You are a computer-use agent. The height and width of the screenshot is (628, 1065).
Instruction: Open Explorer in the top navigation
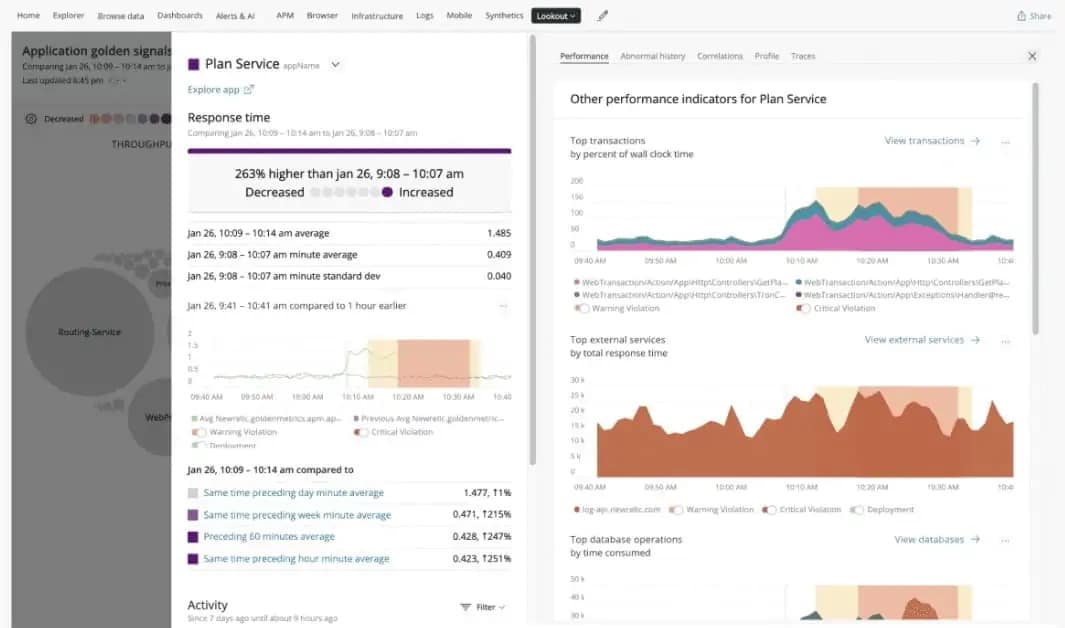(68, 15)
